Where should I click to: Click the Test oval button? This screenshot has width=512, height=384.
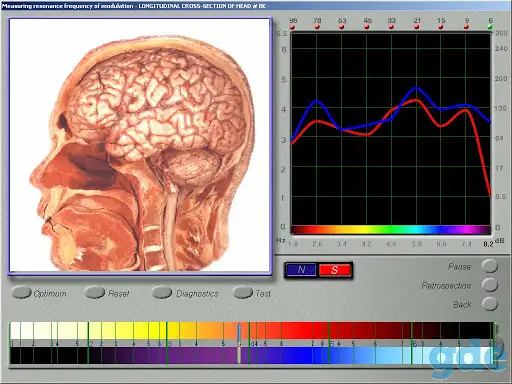[243, 292]
